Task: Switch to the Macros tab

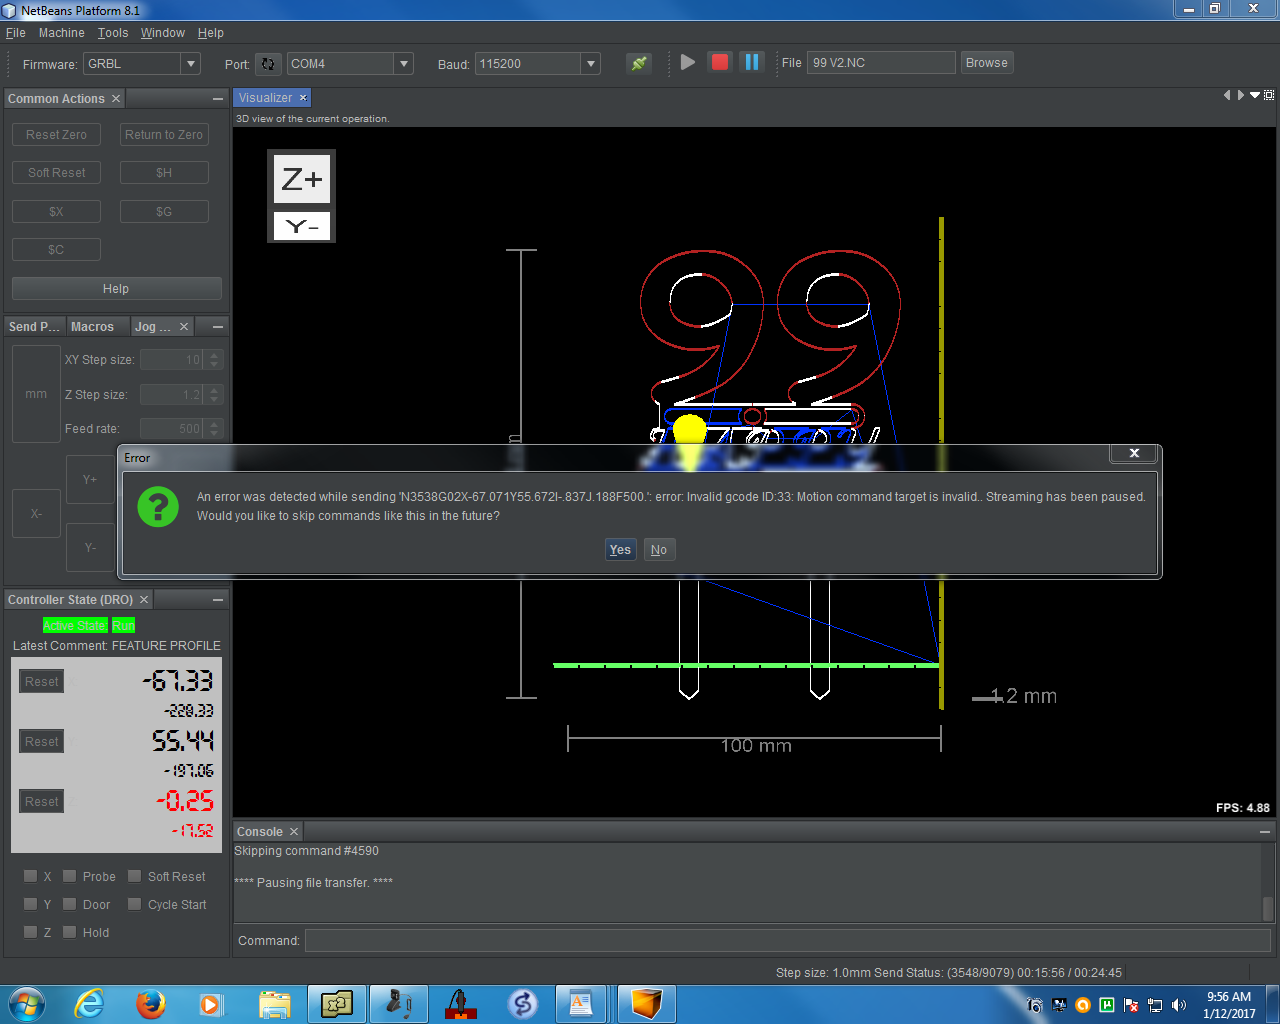Action: coord(92,327)
